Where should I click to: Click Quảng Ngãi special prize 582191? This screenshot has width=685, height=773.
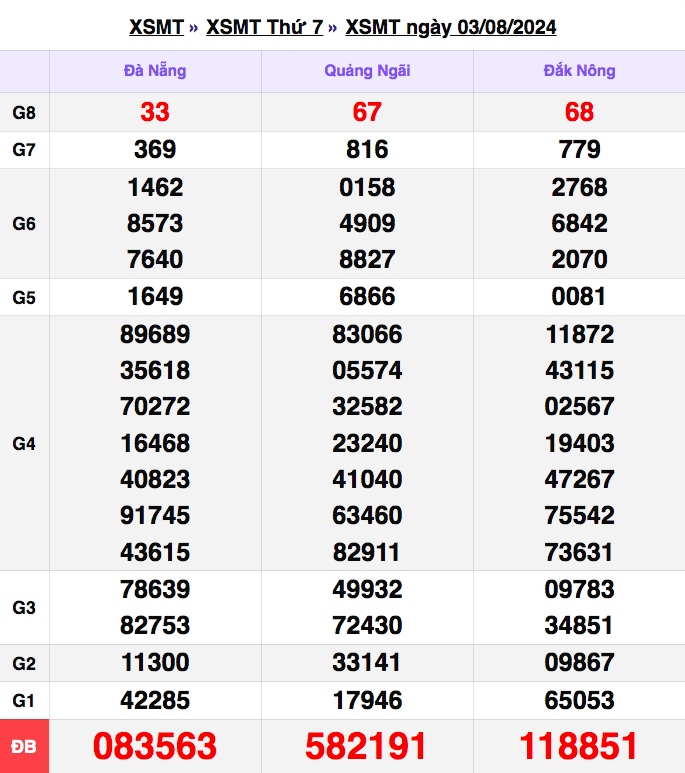[367, 746]
